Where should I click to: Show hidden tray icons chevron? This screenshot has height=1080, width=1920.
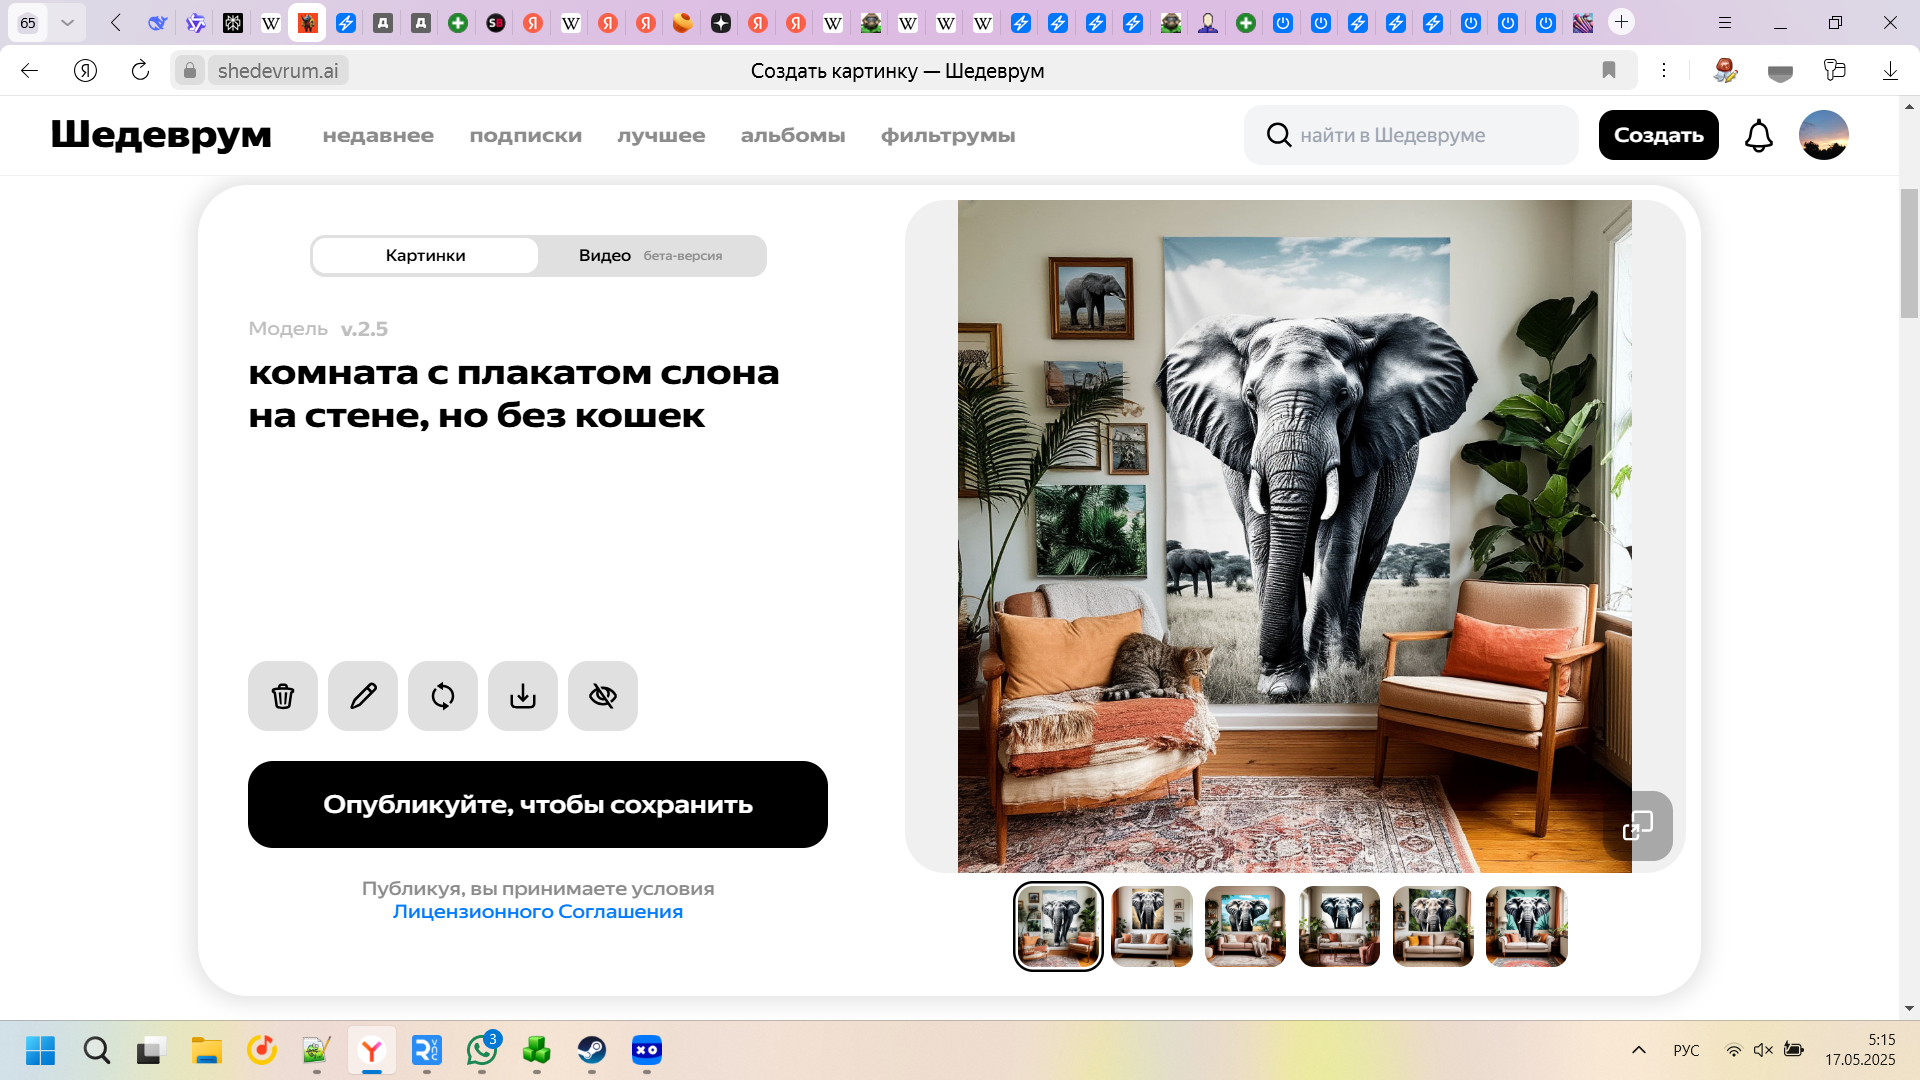click(x=1638, y=1050)
